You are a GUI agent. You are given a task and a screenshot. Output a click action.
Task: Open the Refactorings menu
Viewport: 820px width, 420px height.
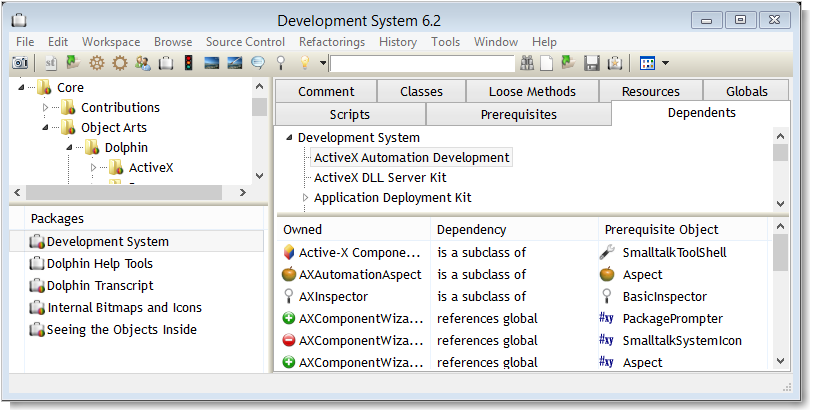(332, 42)
